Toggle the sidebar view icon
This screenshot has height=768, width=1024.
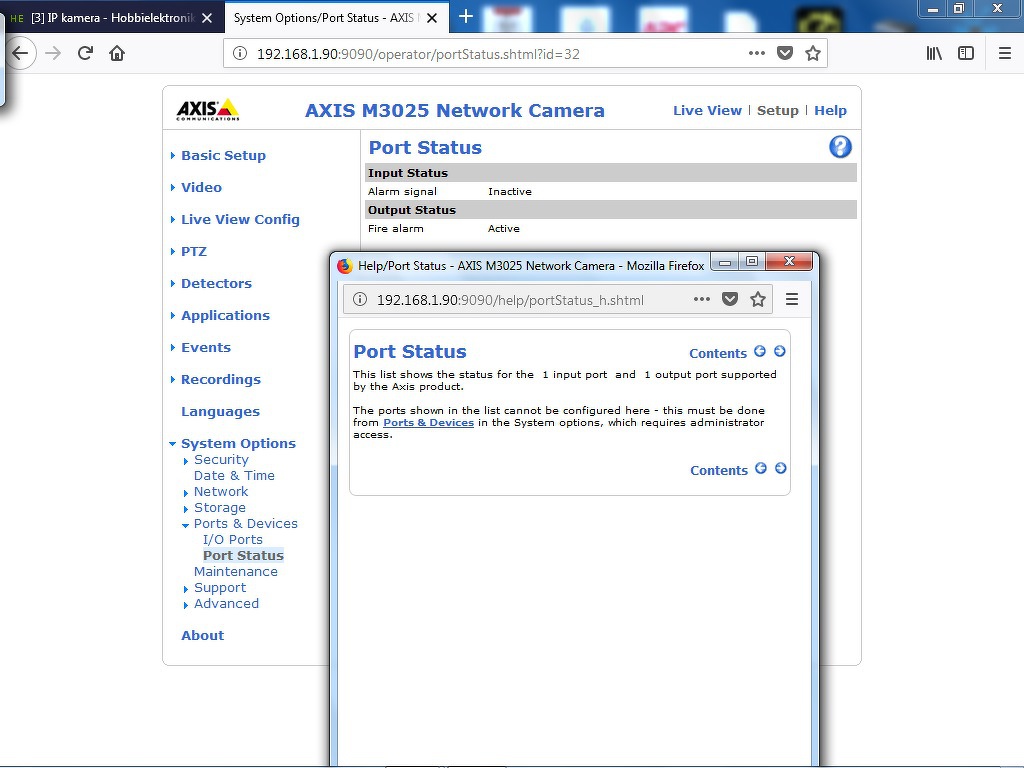pos(966,54)
